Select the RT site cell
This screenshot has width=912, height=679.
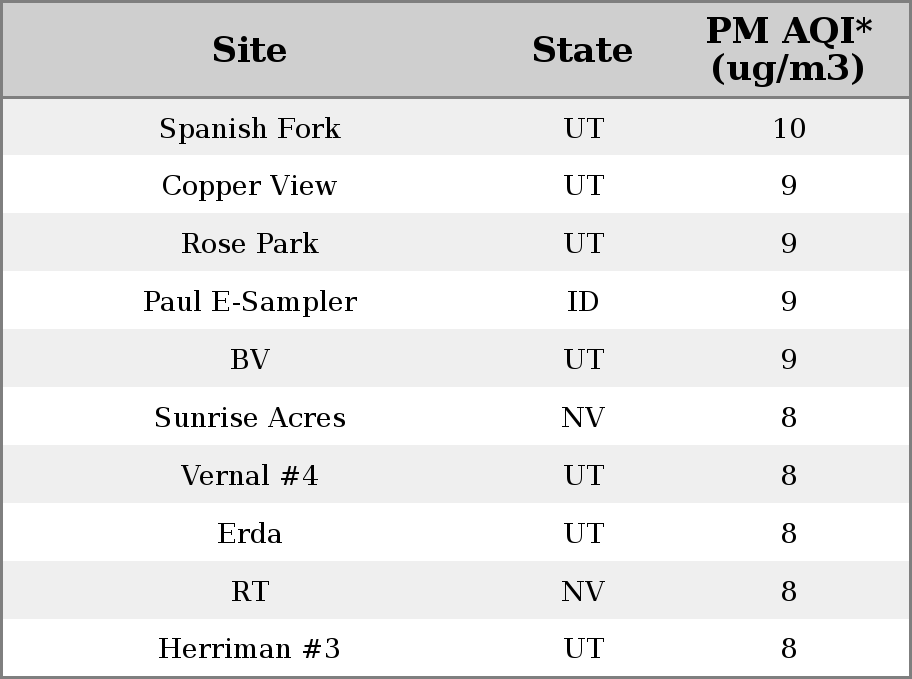[250, 592]
